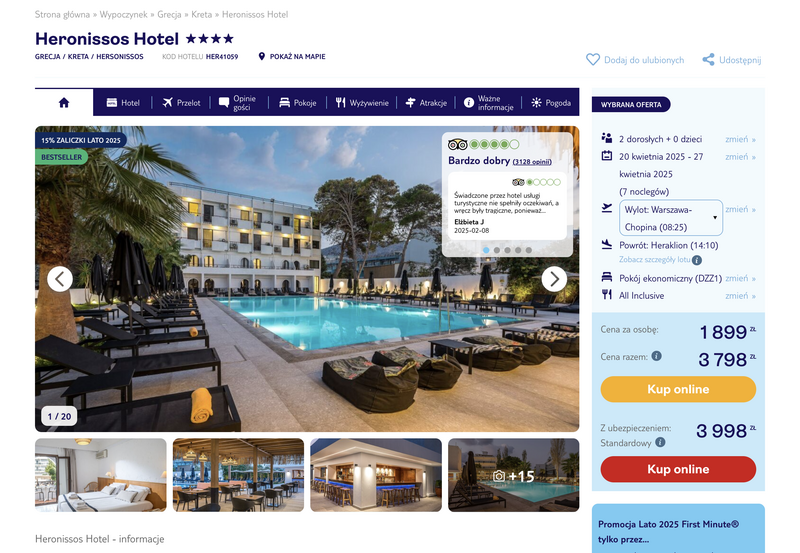Open the +15 photos thumbnail
Image resolution: width=800 pixels, height=553 pixels.
pyautogui.click(x=514, y=475)
